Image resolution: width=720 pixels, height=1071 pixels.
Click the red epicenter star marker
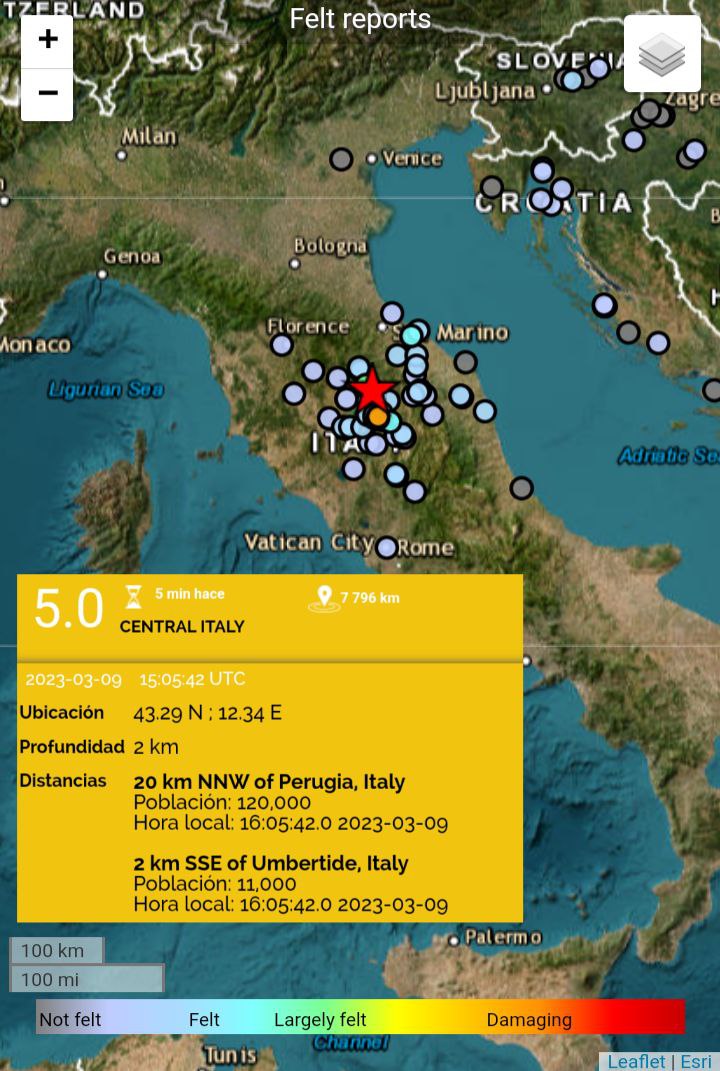click(x=372, y=389)
